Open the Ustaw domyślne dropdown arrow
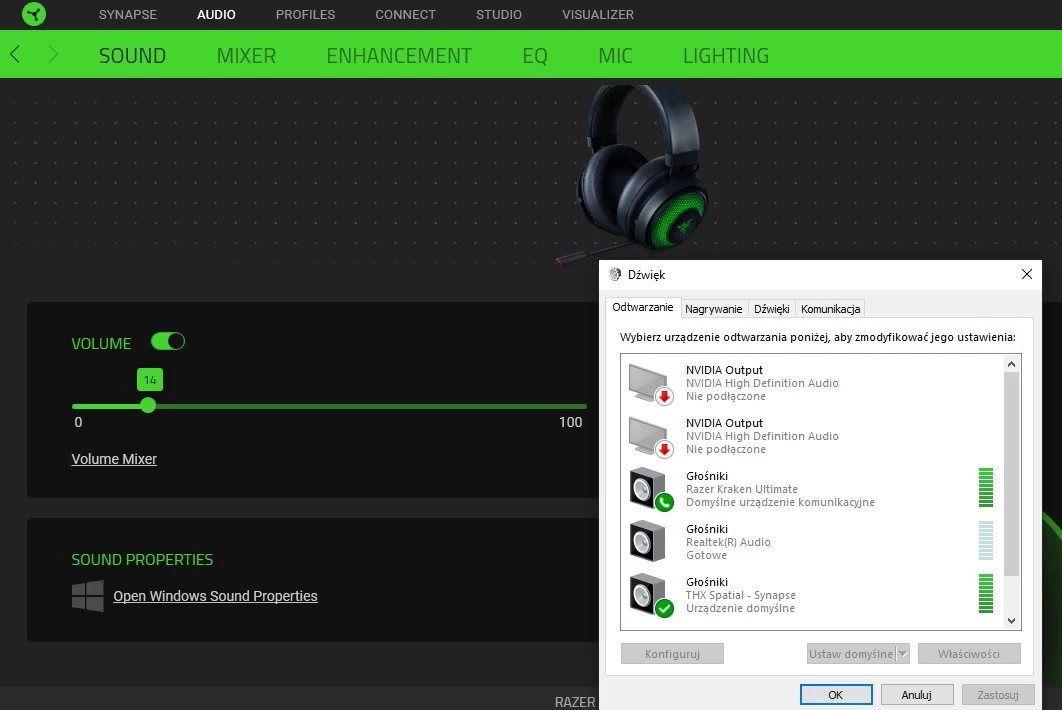1062x710 pixels. tap(902, 654)
